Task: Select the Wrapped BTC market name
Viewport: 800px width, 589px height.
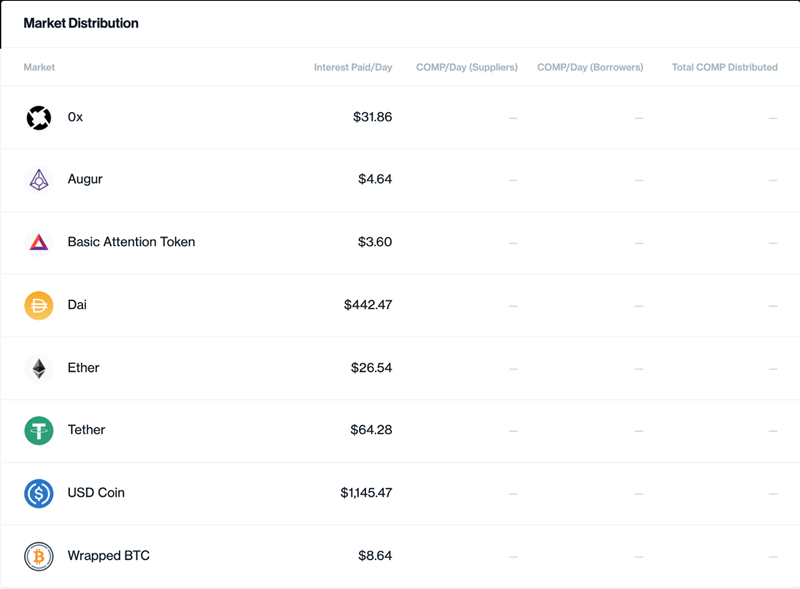Action: (x=108, y=556)
